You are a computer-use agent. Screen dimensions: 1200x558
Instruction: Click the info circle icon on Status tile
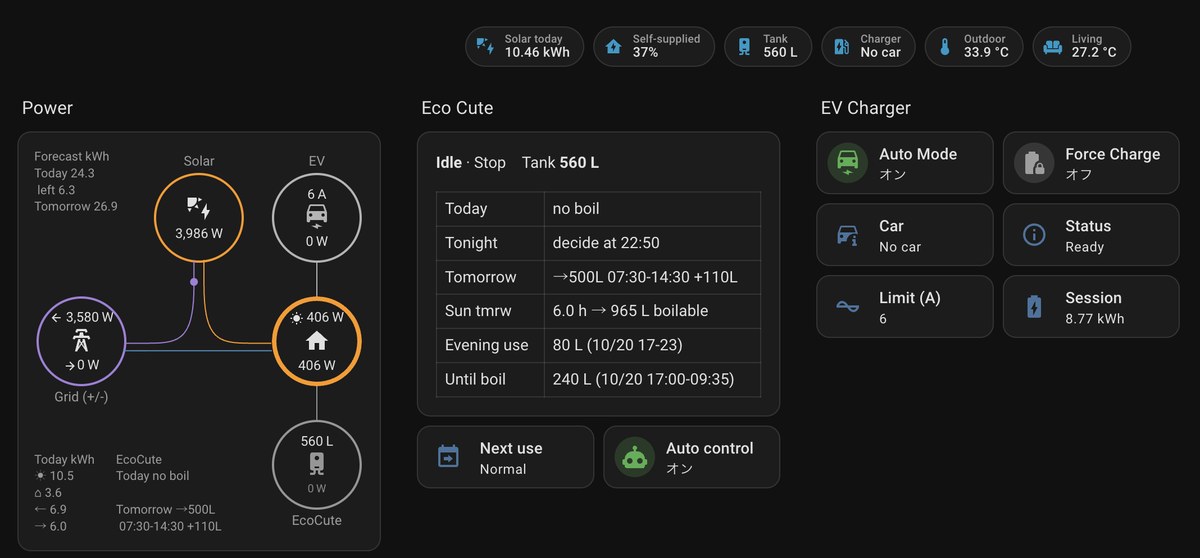click(1034, 235)
